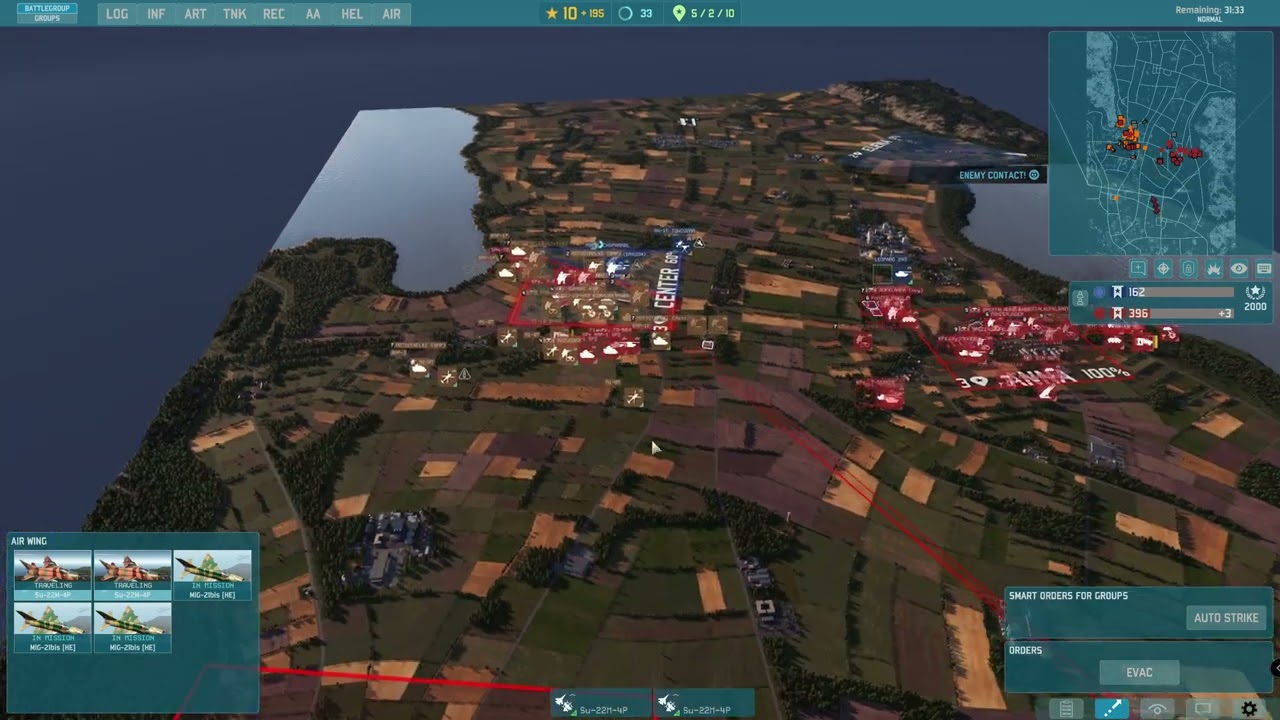The width and height of the screenshot is (1280, 720).
Task: Toggle the highlighted line drawing tool icon
Action: pyautogui.click(x=1111, y=709)
